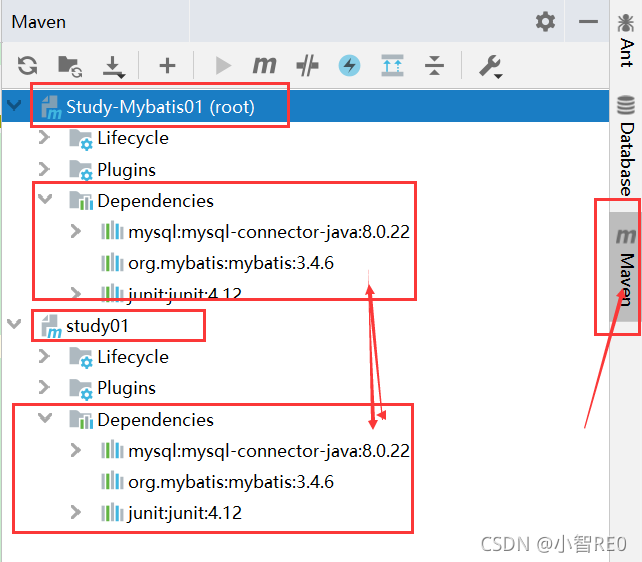Hide the Maven tool window
The image size is (642, 562).
(x=588, y=21)
